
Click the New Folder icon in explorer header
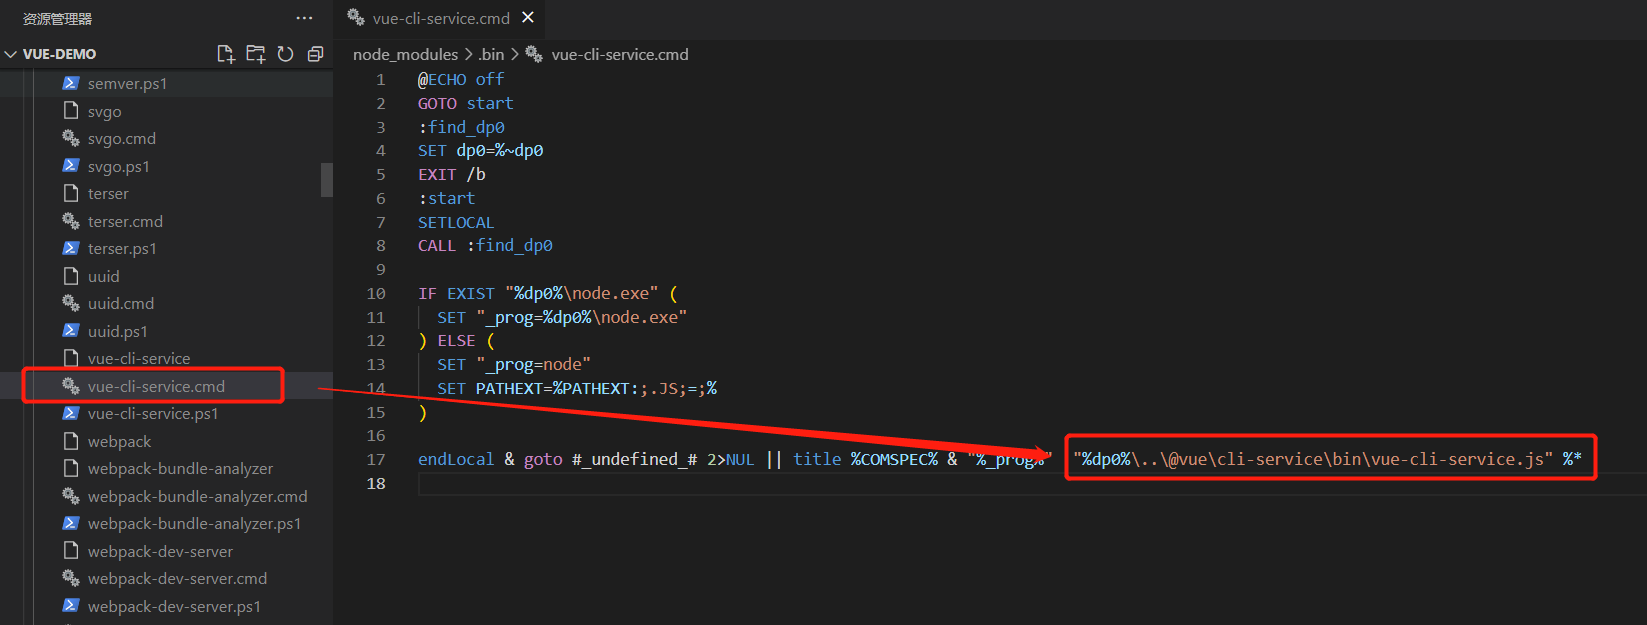coord(256,54)
